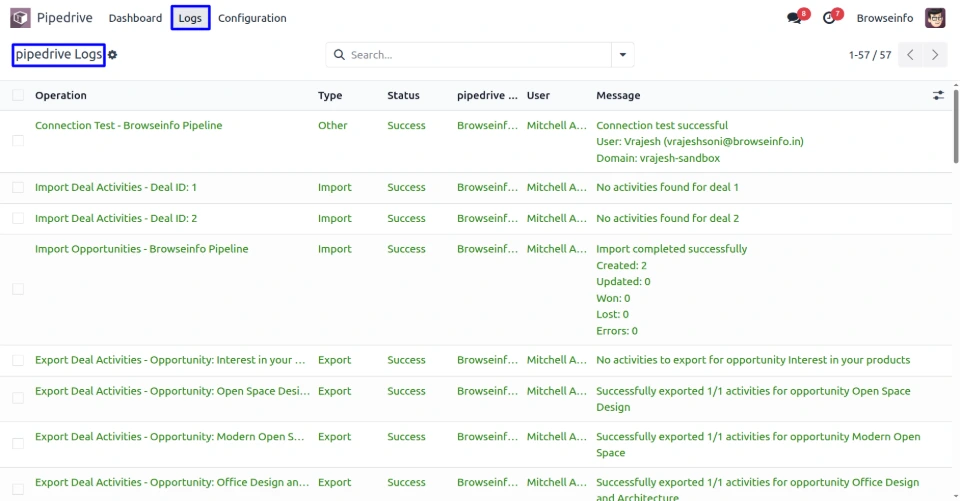Sort by the Operation column header

[61, 96]
